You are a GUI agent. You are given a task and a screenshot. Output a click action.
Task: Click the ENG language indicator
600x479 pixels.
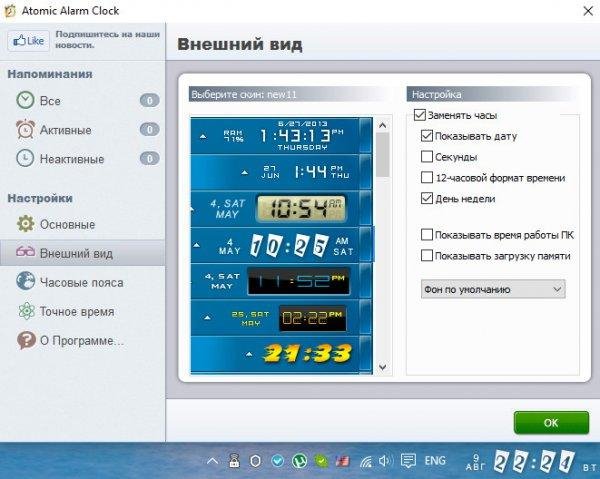click(x=435, y=461)
